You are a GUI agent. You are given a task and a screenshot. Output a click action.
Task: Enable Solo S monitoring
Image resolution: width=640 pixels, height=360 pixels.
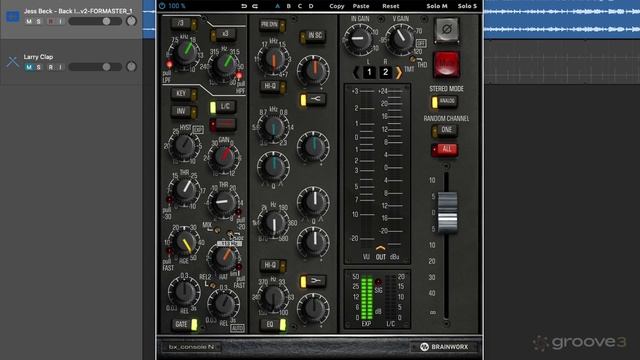click(x=467, y=6)
